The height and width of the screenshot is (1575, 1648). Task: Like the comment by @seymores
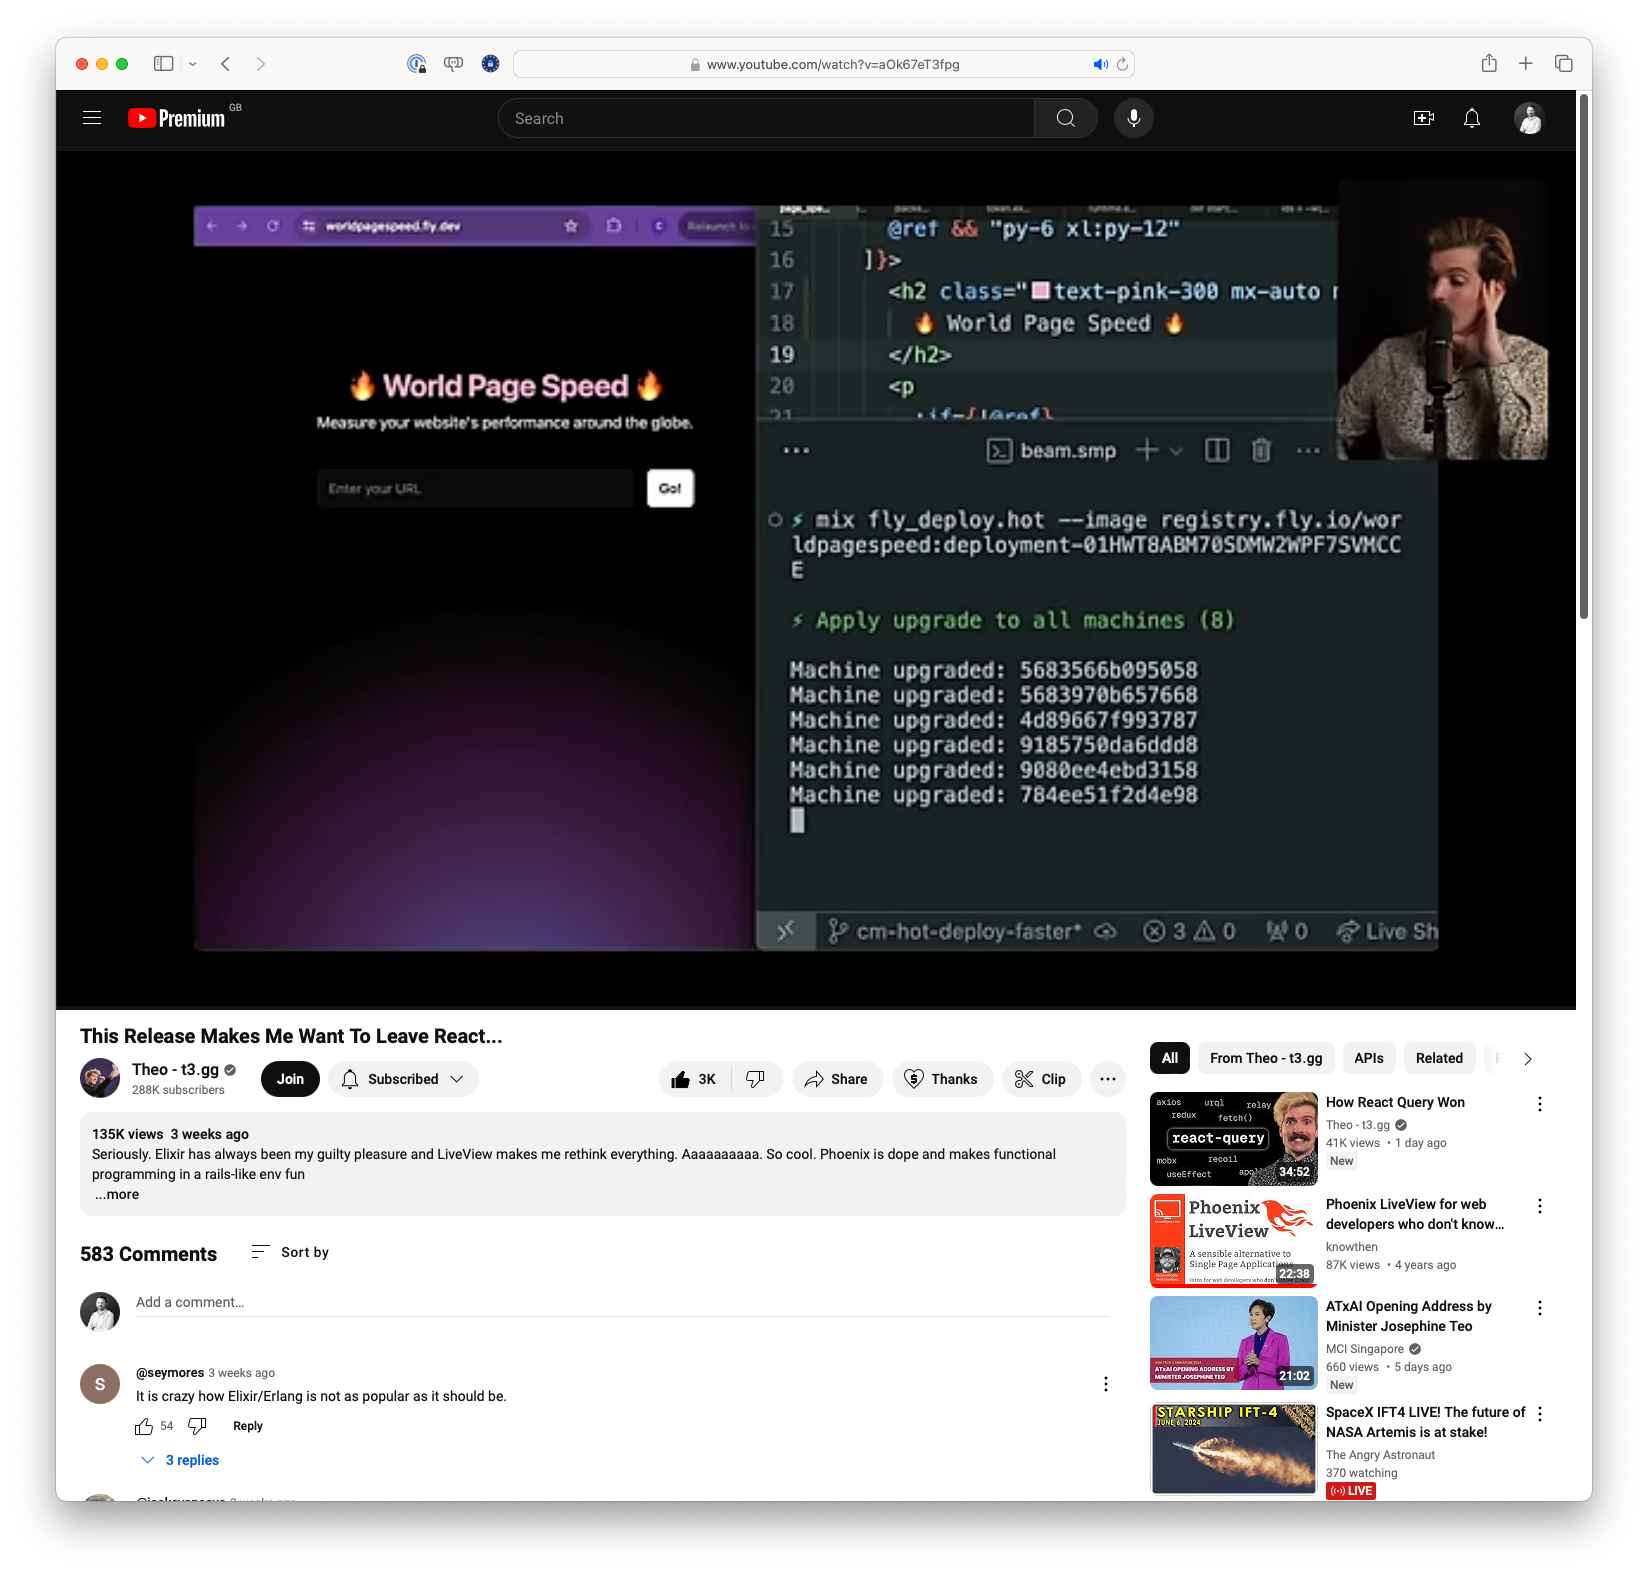click(x=145, y=1426)
